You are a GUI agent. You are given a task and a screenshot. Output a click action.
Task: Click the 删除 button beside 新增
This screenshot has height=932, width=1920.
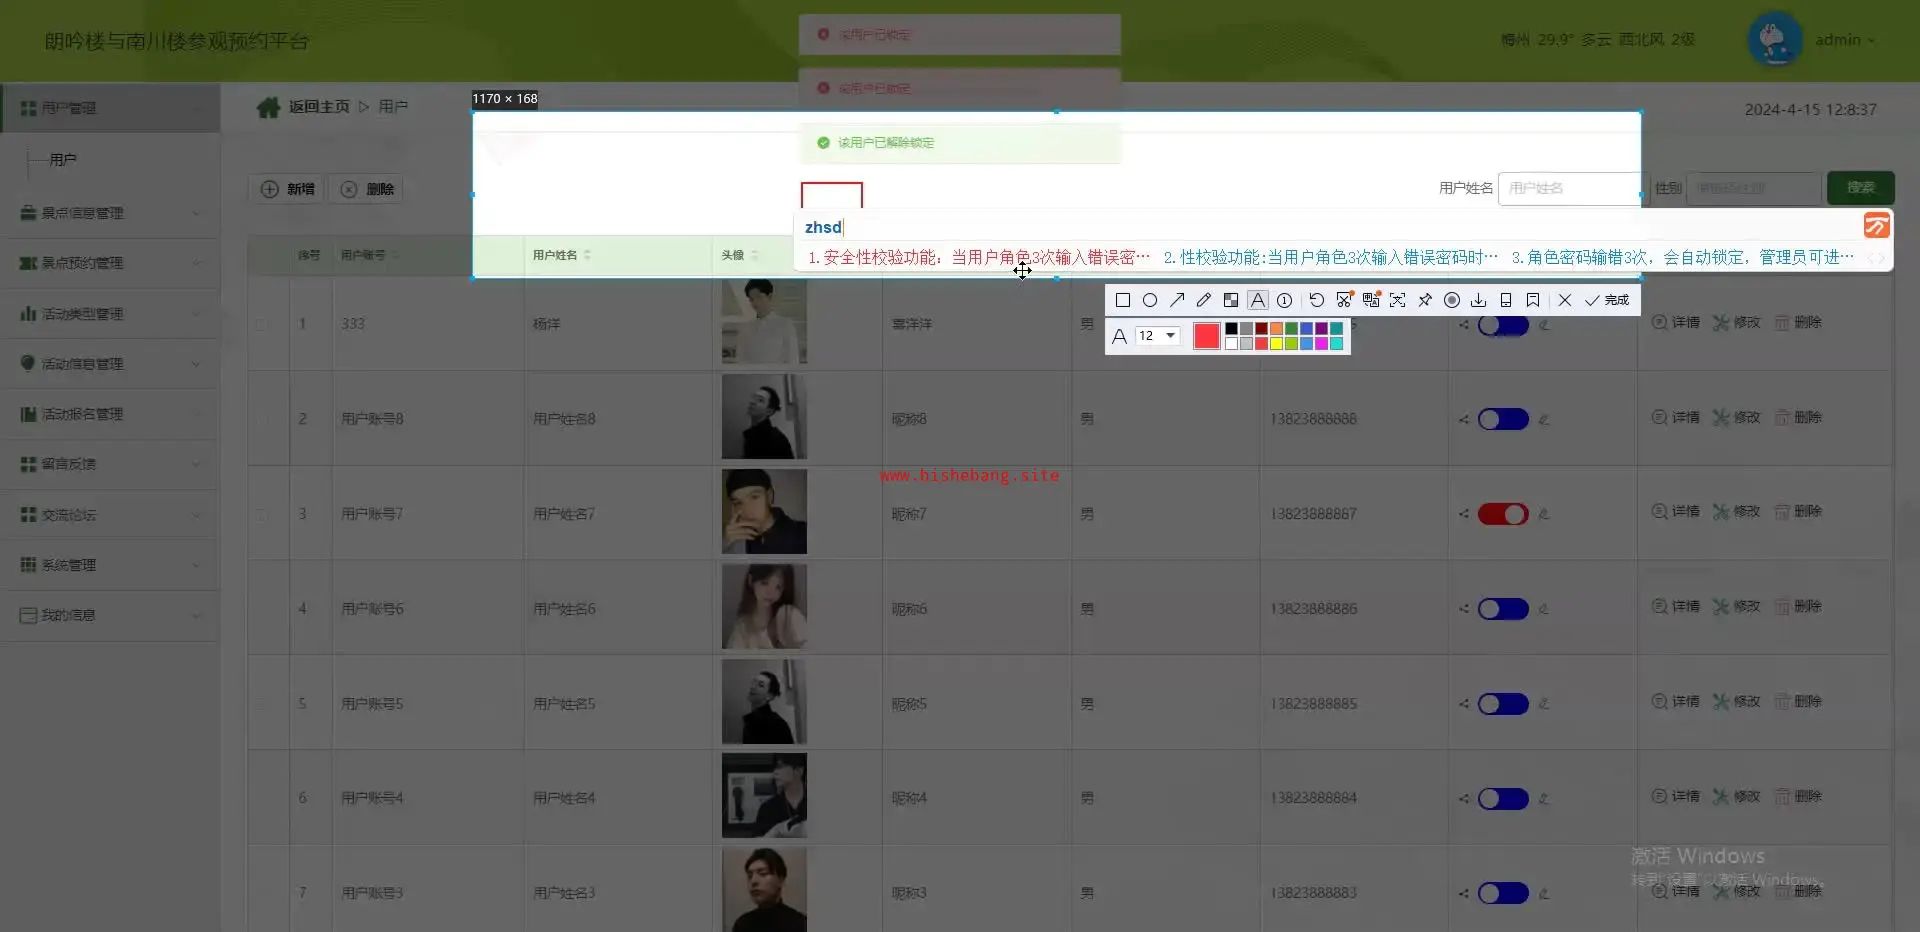(x=367, y=189)
